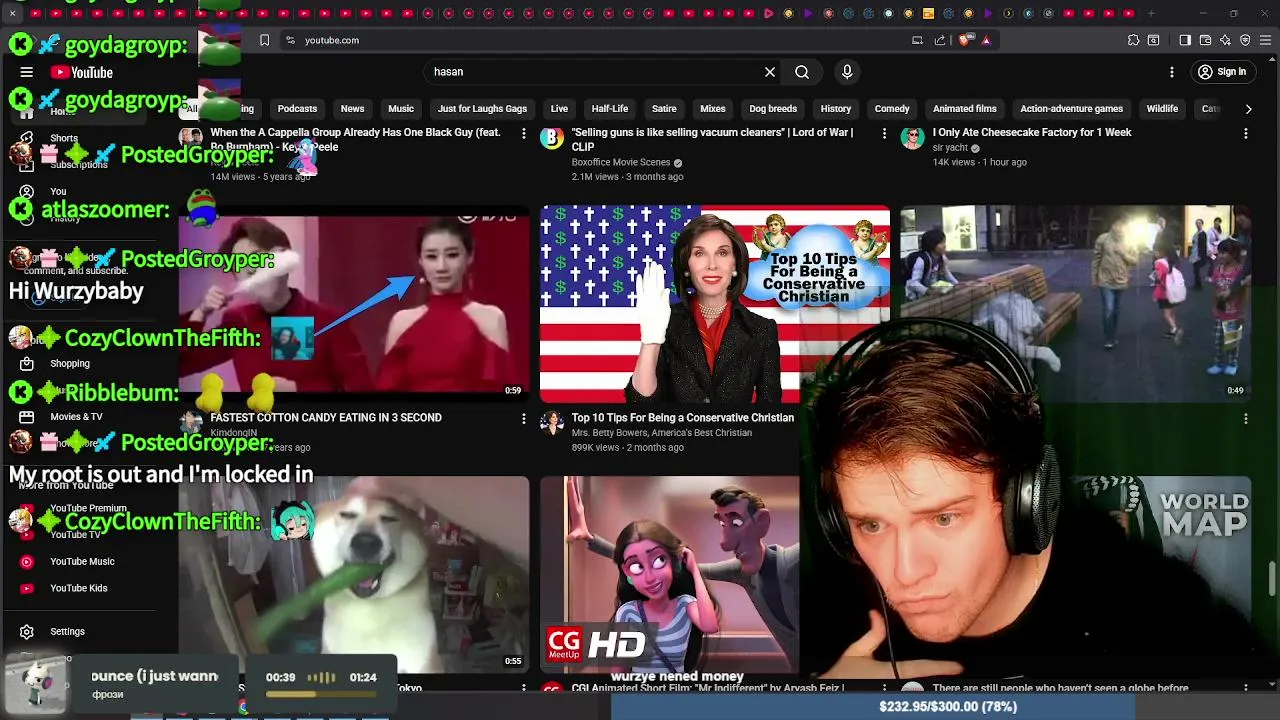This screenshot has width=1280, height=720.
Task: Open options for Lord of War clip
Action: click(x=884, y=133)
